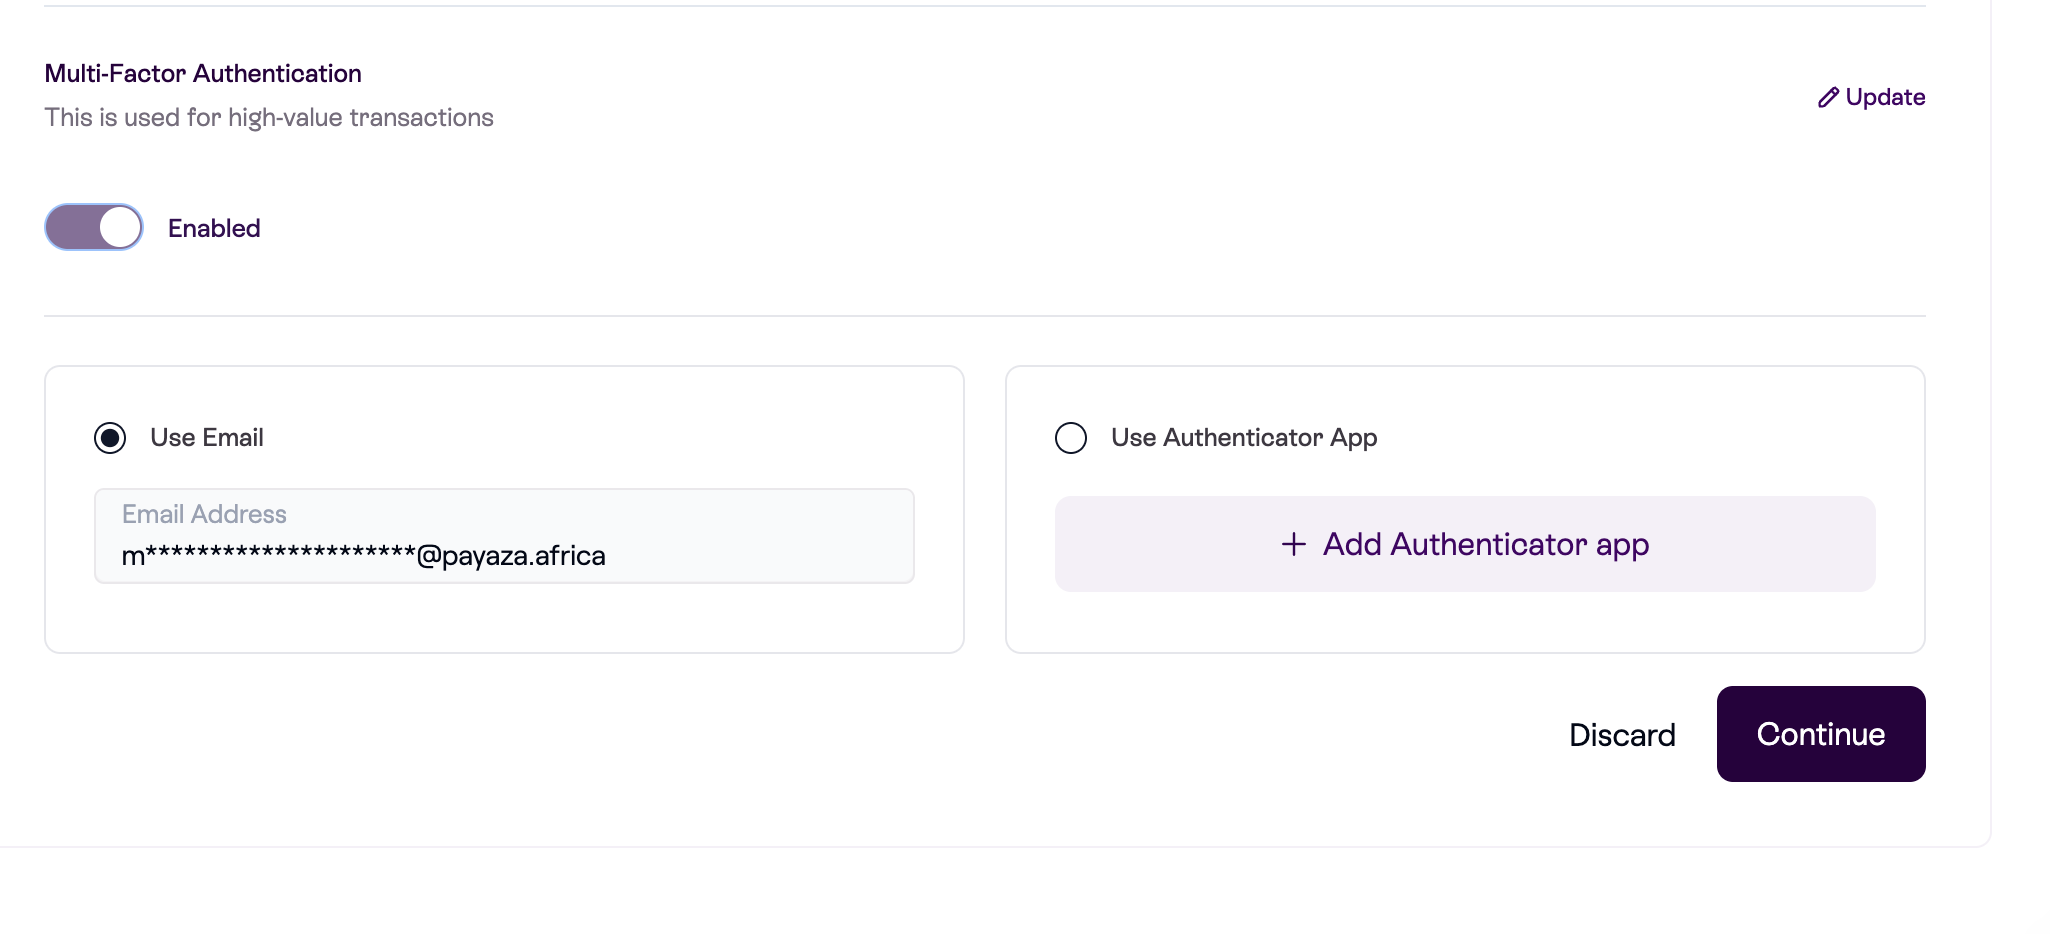Click the masked payaza.africa email text
The width and height of the screenshot is (2050, 934).
click(x=363, y=556)
